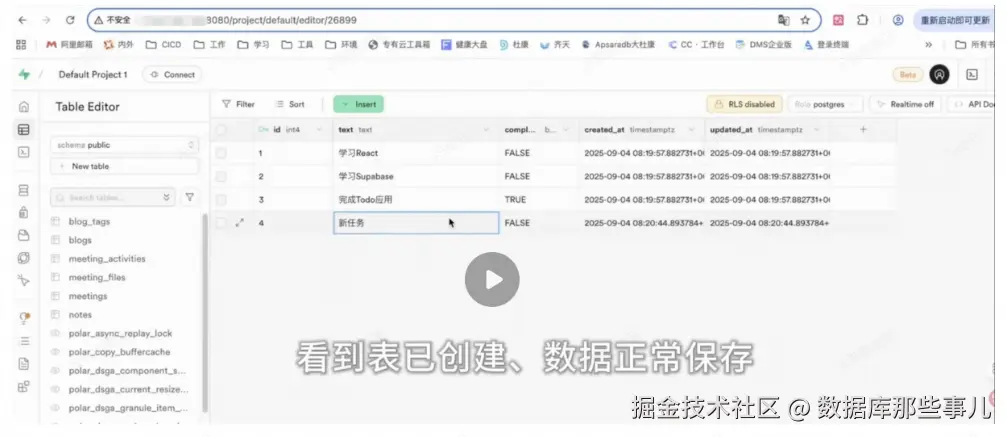This screenshot has width=1007, height=437.
Task: Click the browser back arrow
Action: (x=22, y=20)
